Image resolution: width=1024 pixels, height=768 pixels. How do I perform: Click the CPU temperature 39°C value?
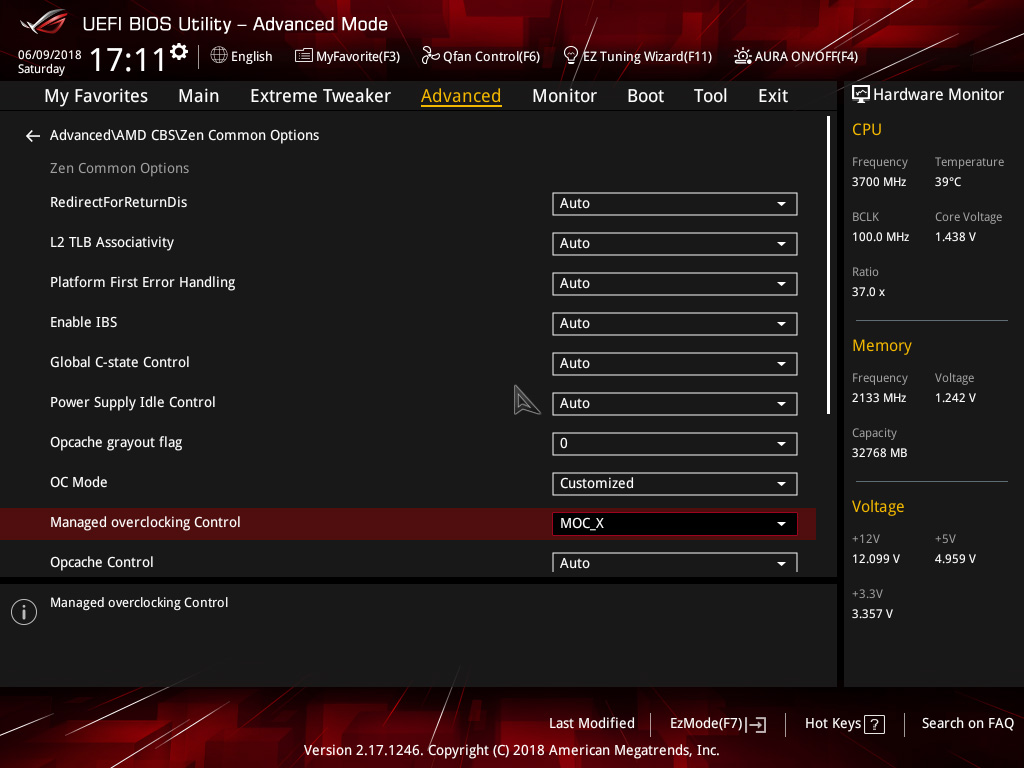point(948,182)
